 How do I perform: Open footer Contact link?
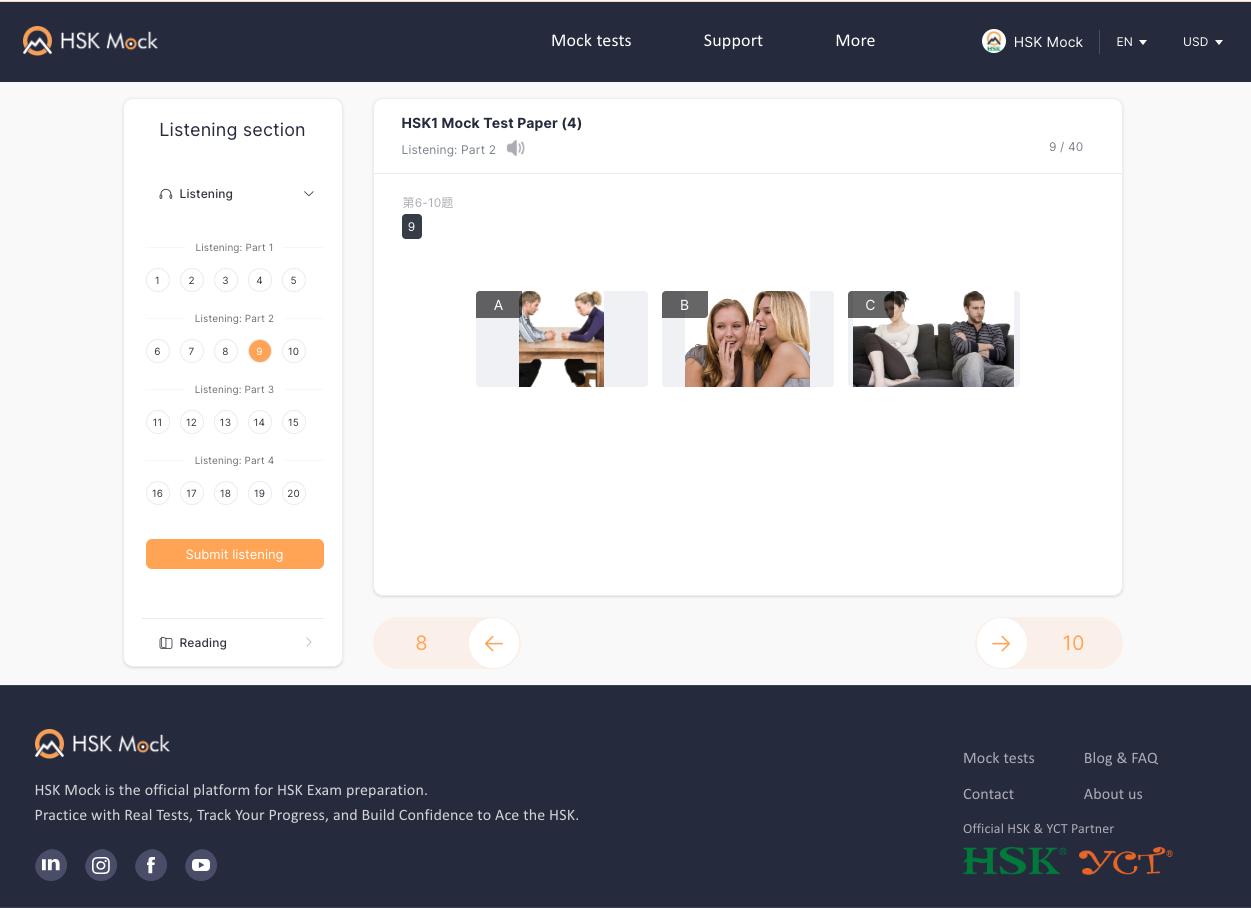[x=988, y=794]
